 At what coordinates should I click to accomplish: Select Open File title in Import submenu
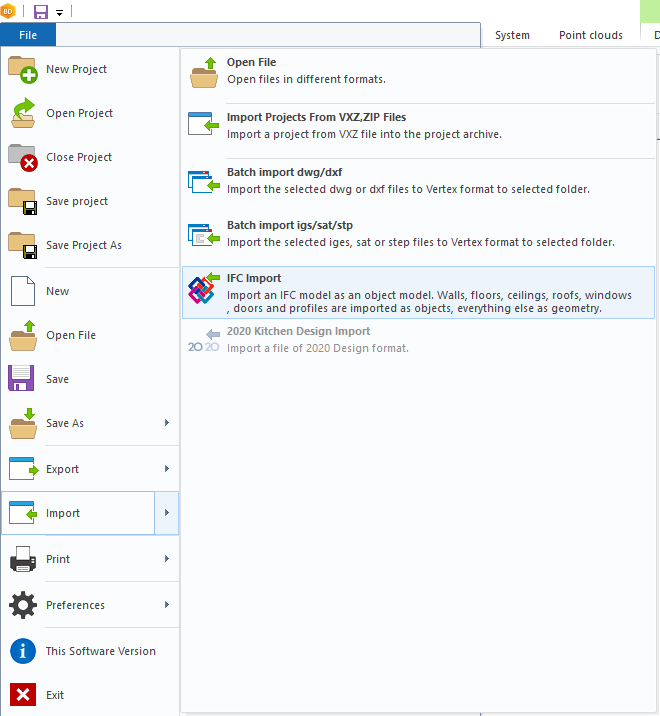251,62
